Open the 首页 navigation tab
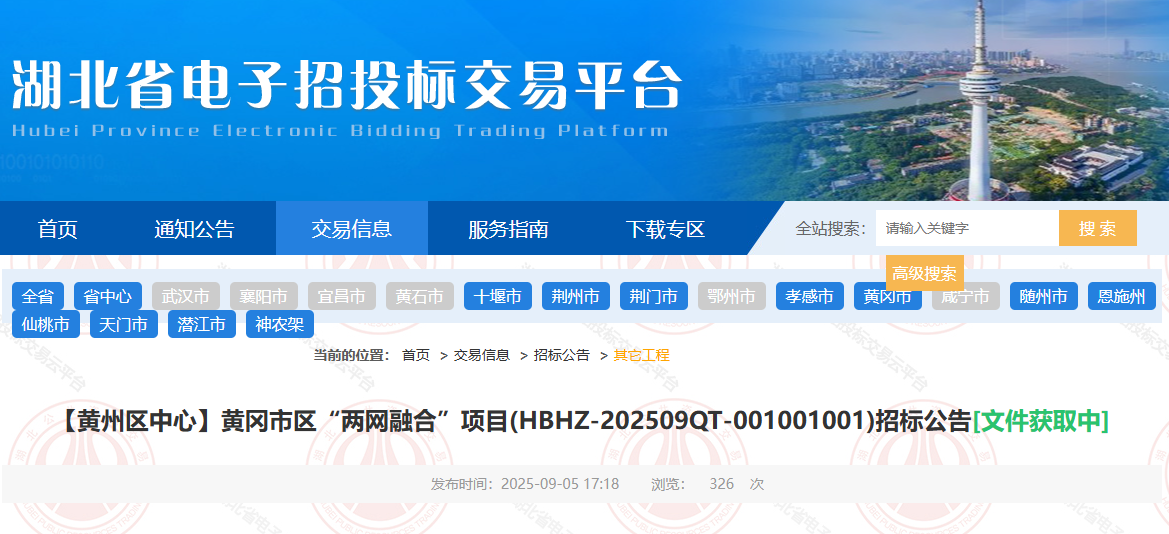 coord(57,229)
